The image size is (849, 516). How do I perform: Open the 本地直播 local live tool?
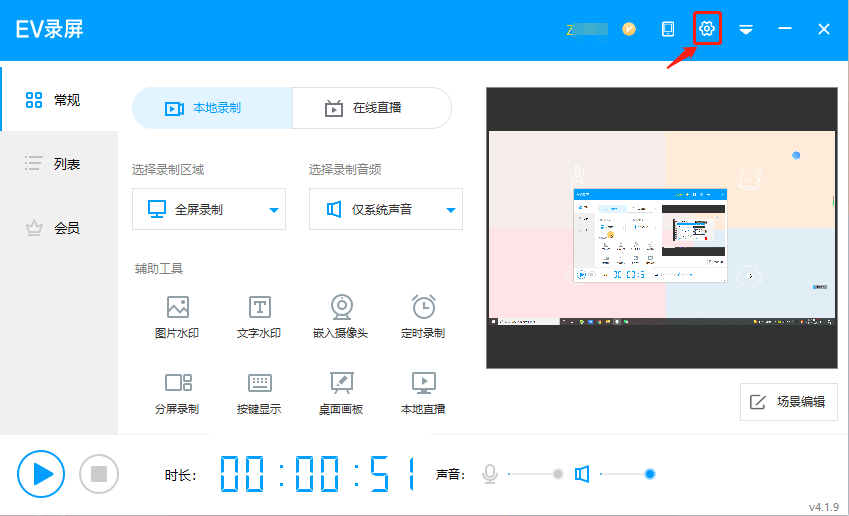pos(423,394)
